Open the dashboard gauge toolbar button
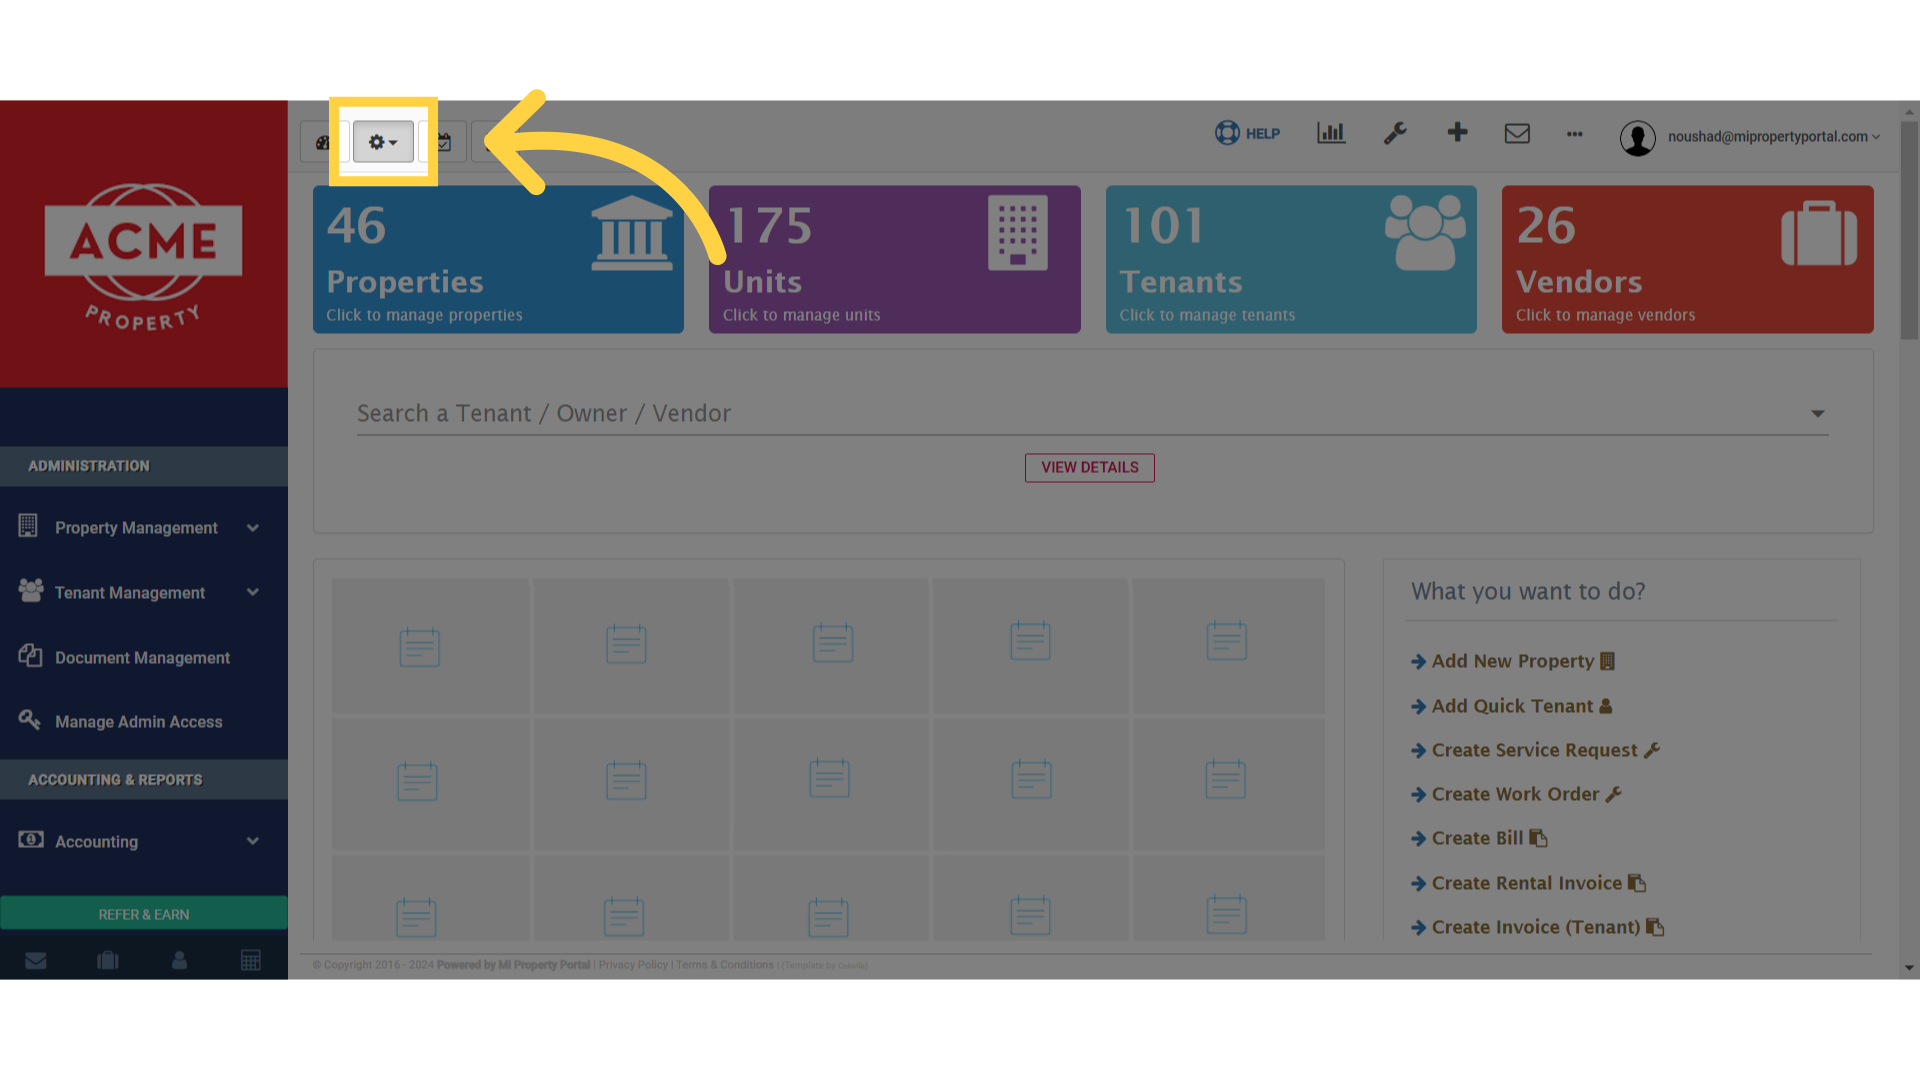Screen dimensions: 1920x1080 click(323, 142)
